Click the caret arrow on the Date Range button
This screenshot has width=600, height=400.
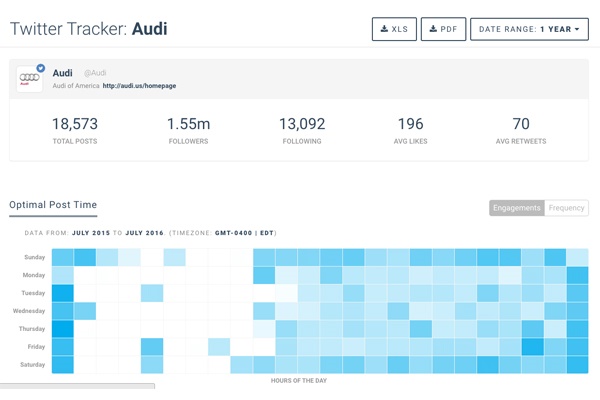(x=577, y=29)
